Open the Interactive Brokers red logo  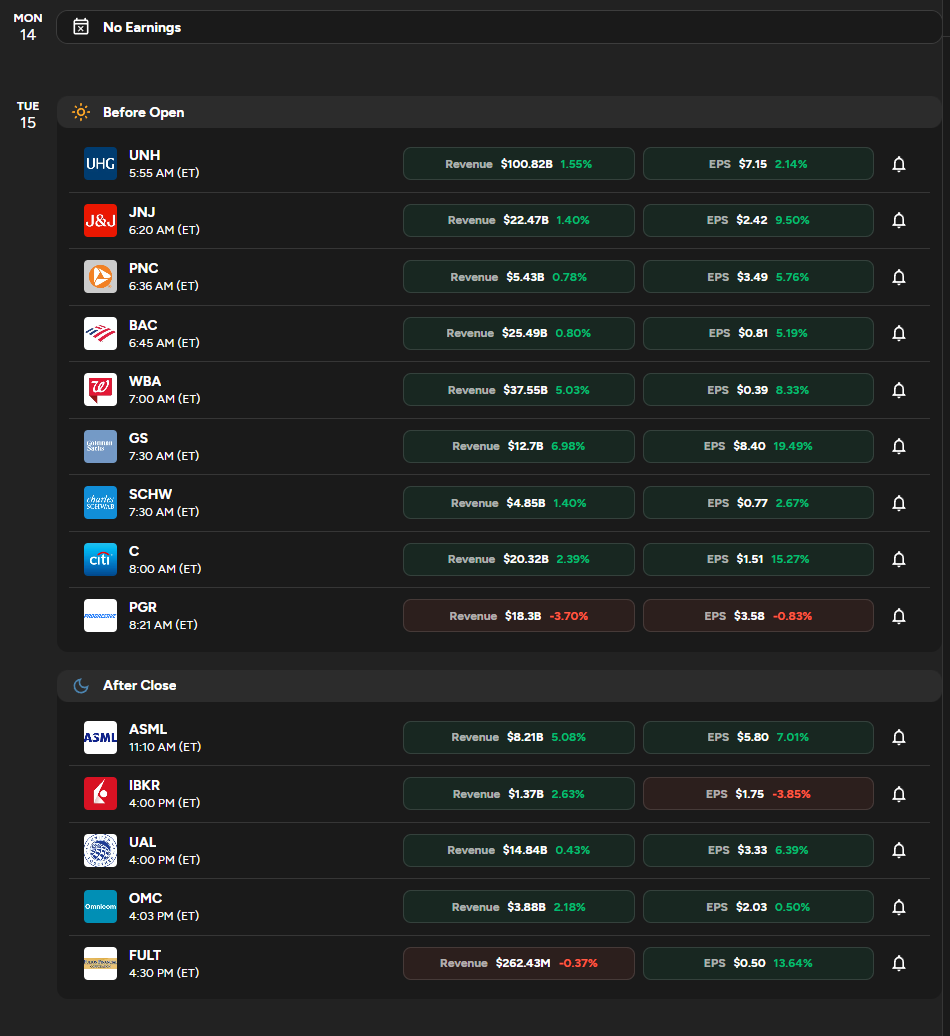100,794
